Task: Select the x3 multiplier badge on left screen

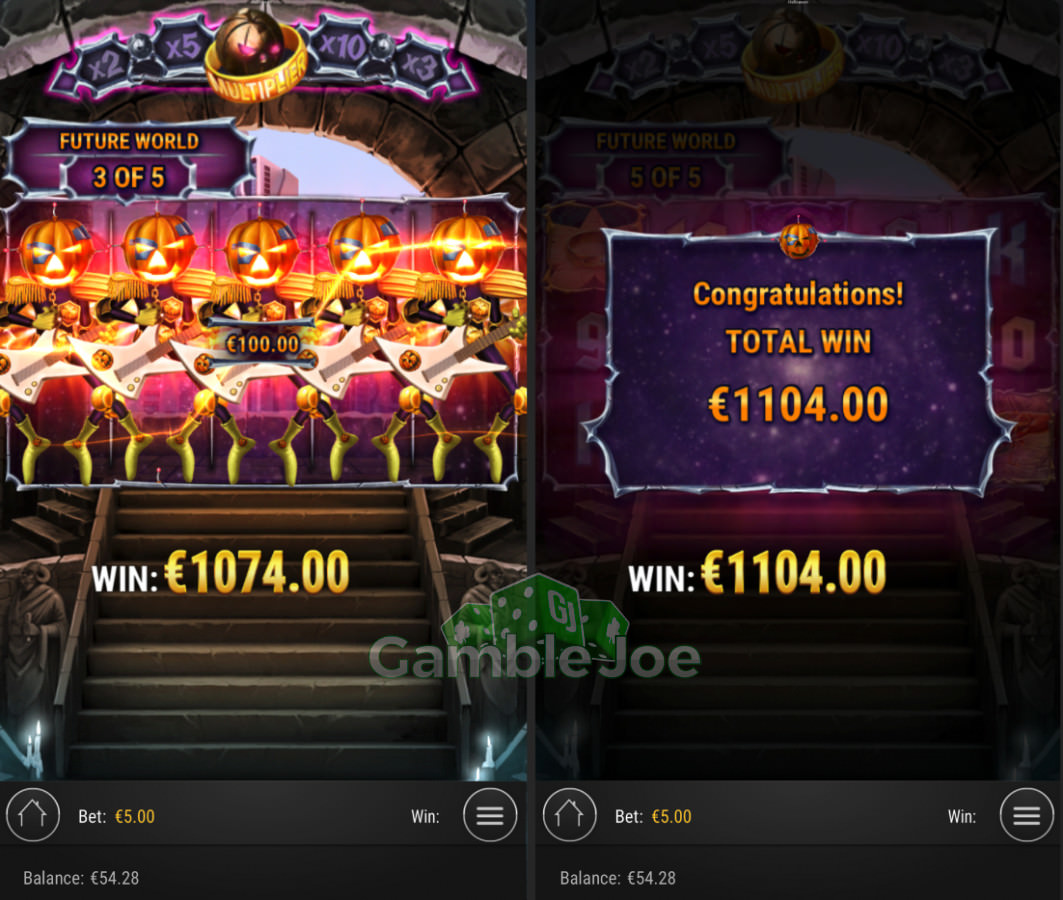Action: [x=419, y=66]
